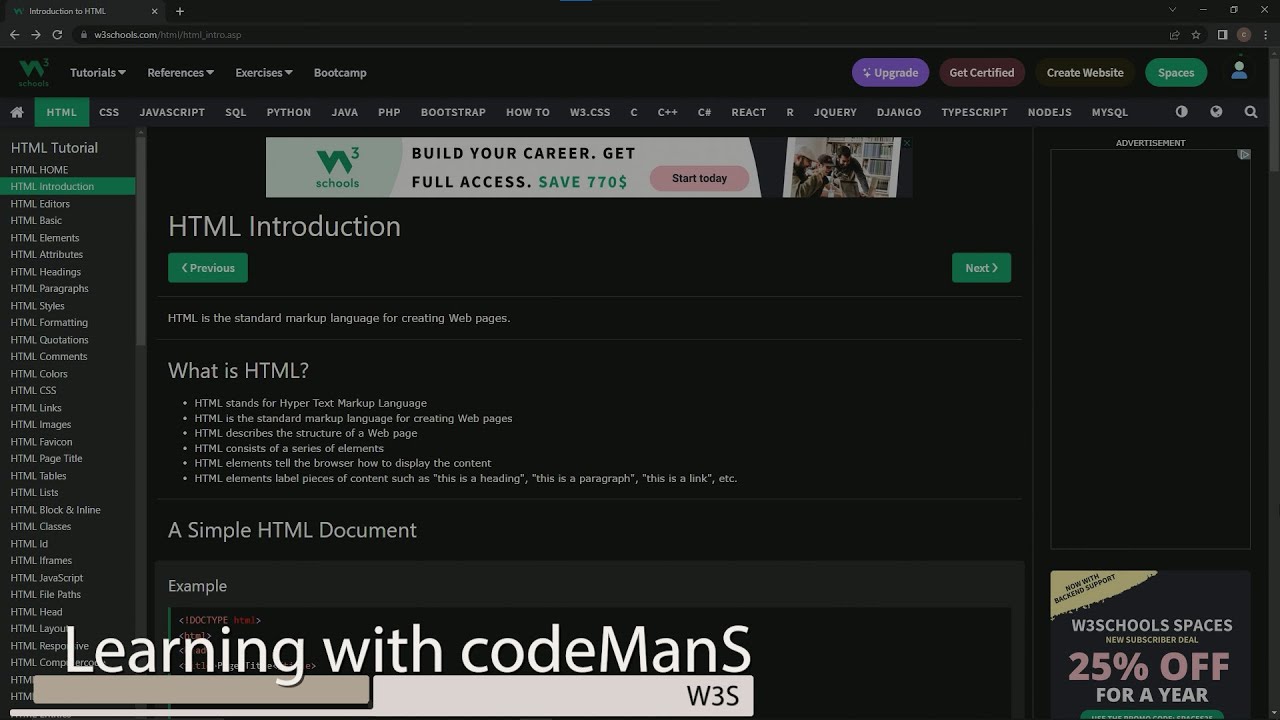Open HTML Block & Inline in sidebar
This screenshot has height=720, width=1280.
pos(56,510)
